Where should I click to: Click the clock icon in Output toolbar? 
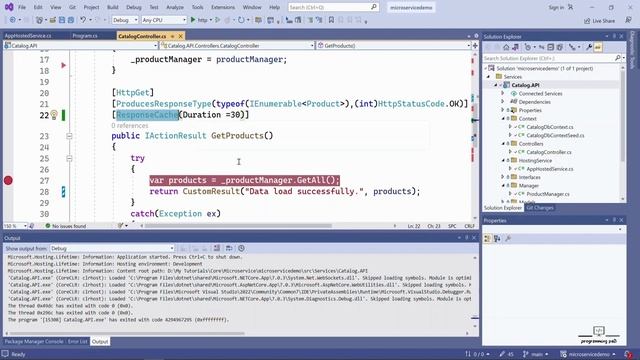[x=241, y=248]
